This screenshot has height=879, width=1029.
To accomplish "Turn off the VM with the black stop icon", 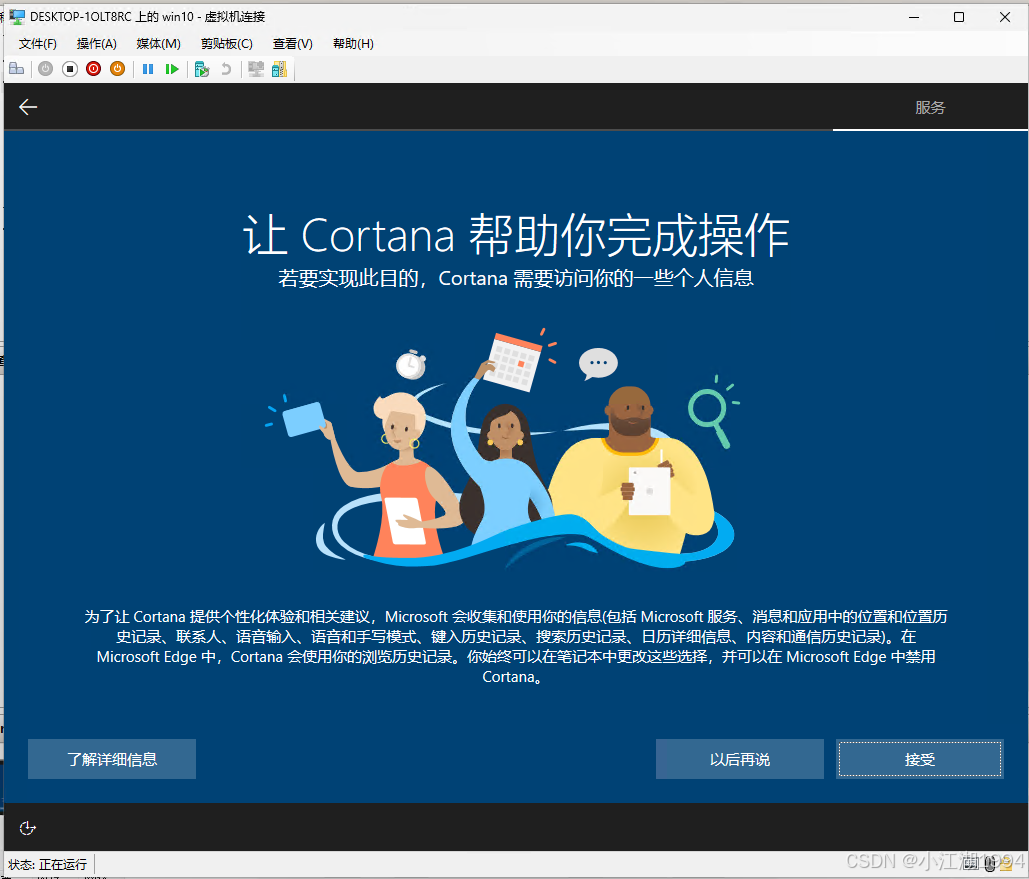I will (x=70, y=69).
